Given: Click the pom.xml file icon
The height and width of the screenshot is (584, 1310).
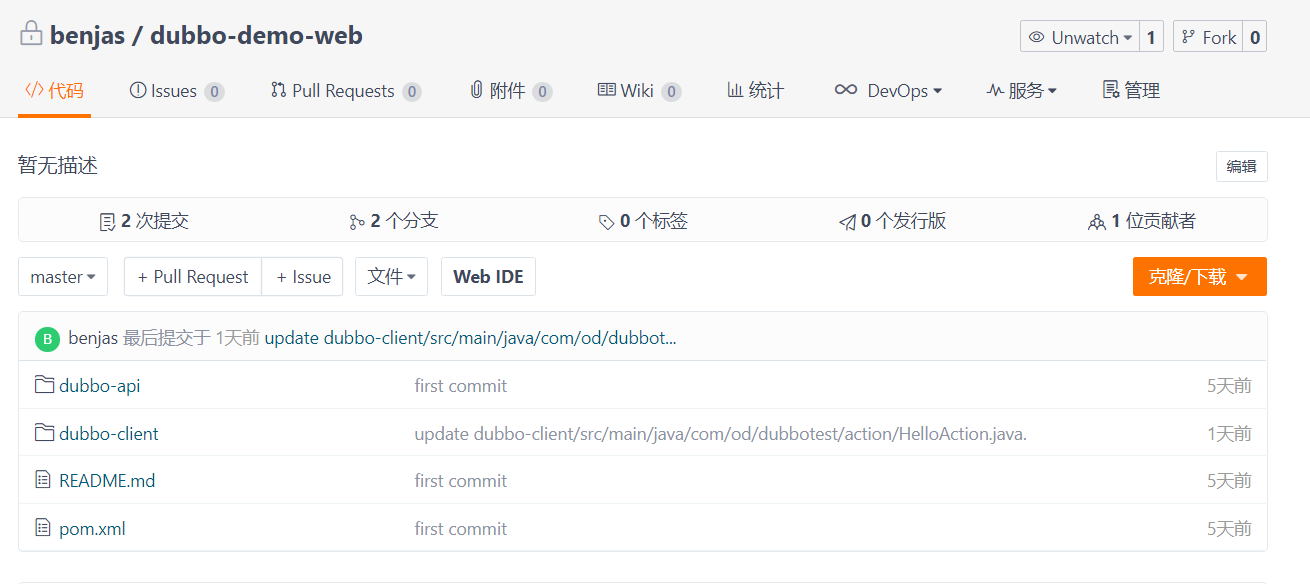Looking at the screenshot, I should pyautogui.click(x=43, y=528).
